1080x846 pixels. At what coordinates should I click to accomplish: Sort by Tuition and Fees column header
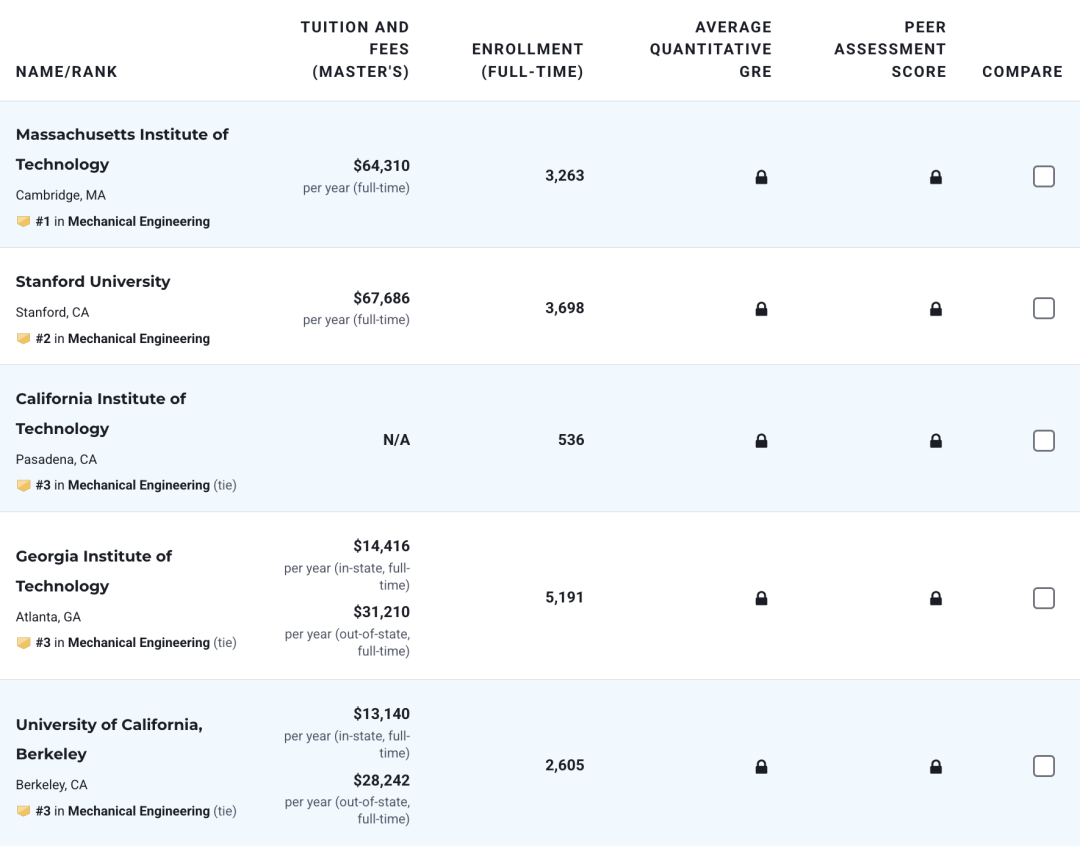tap(355, 50)
